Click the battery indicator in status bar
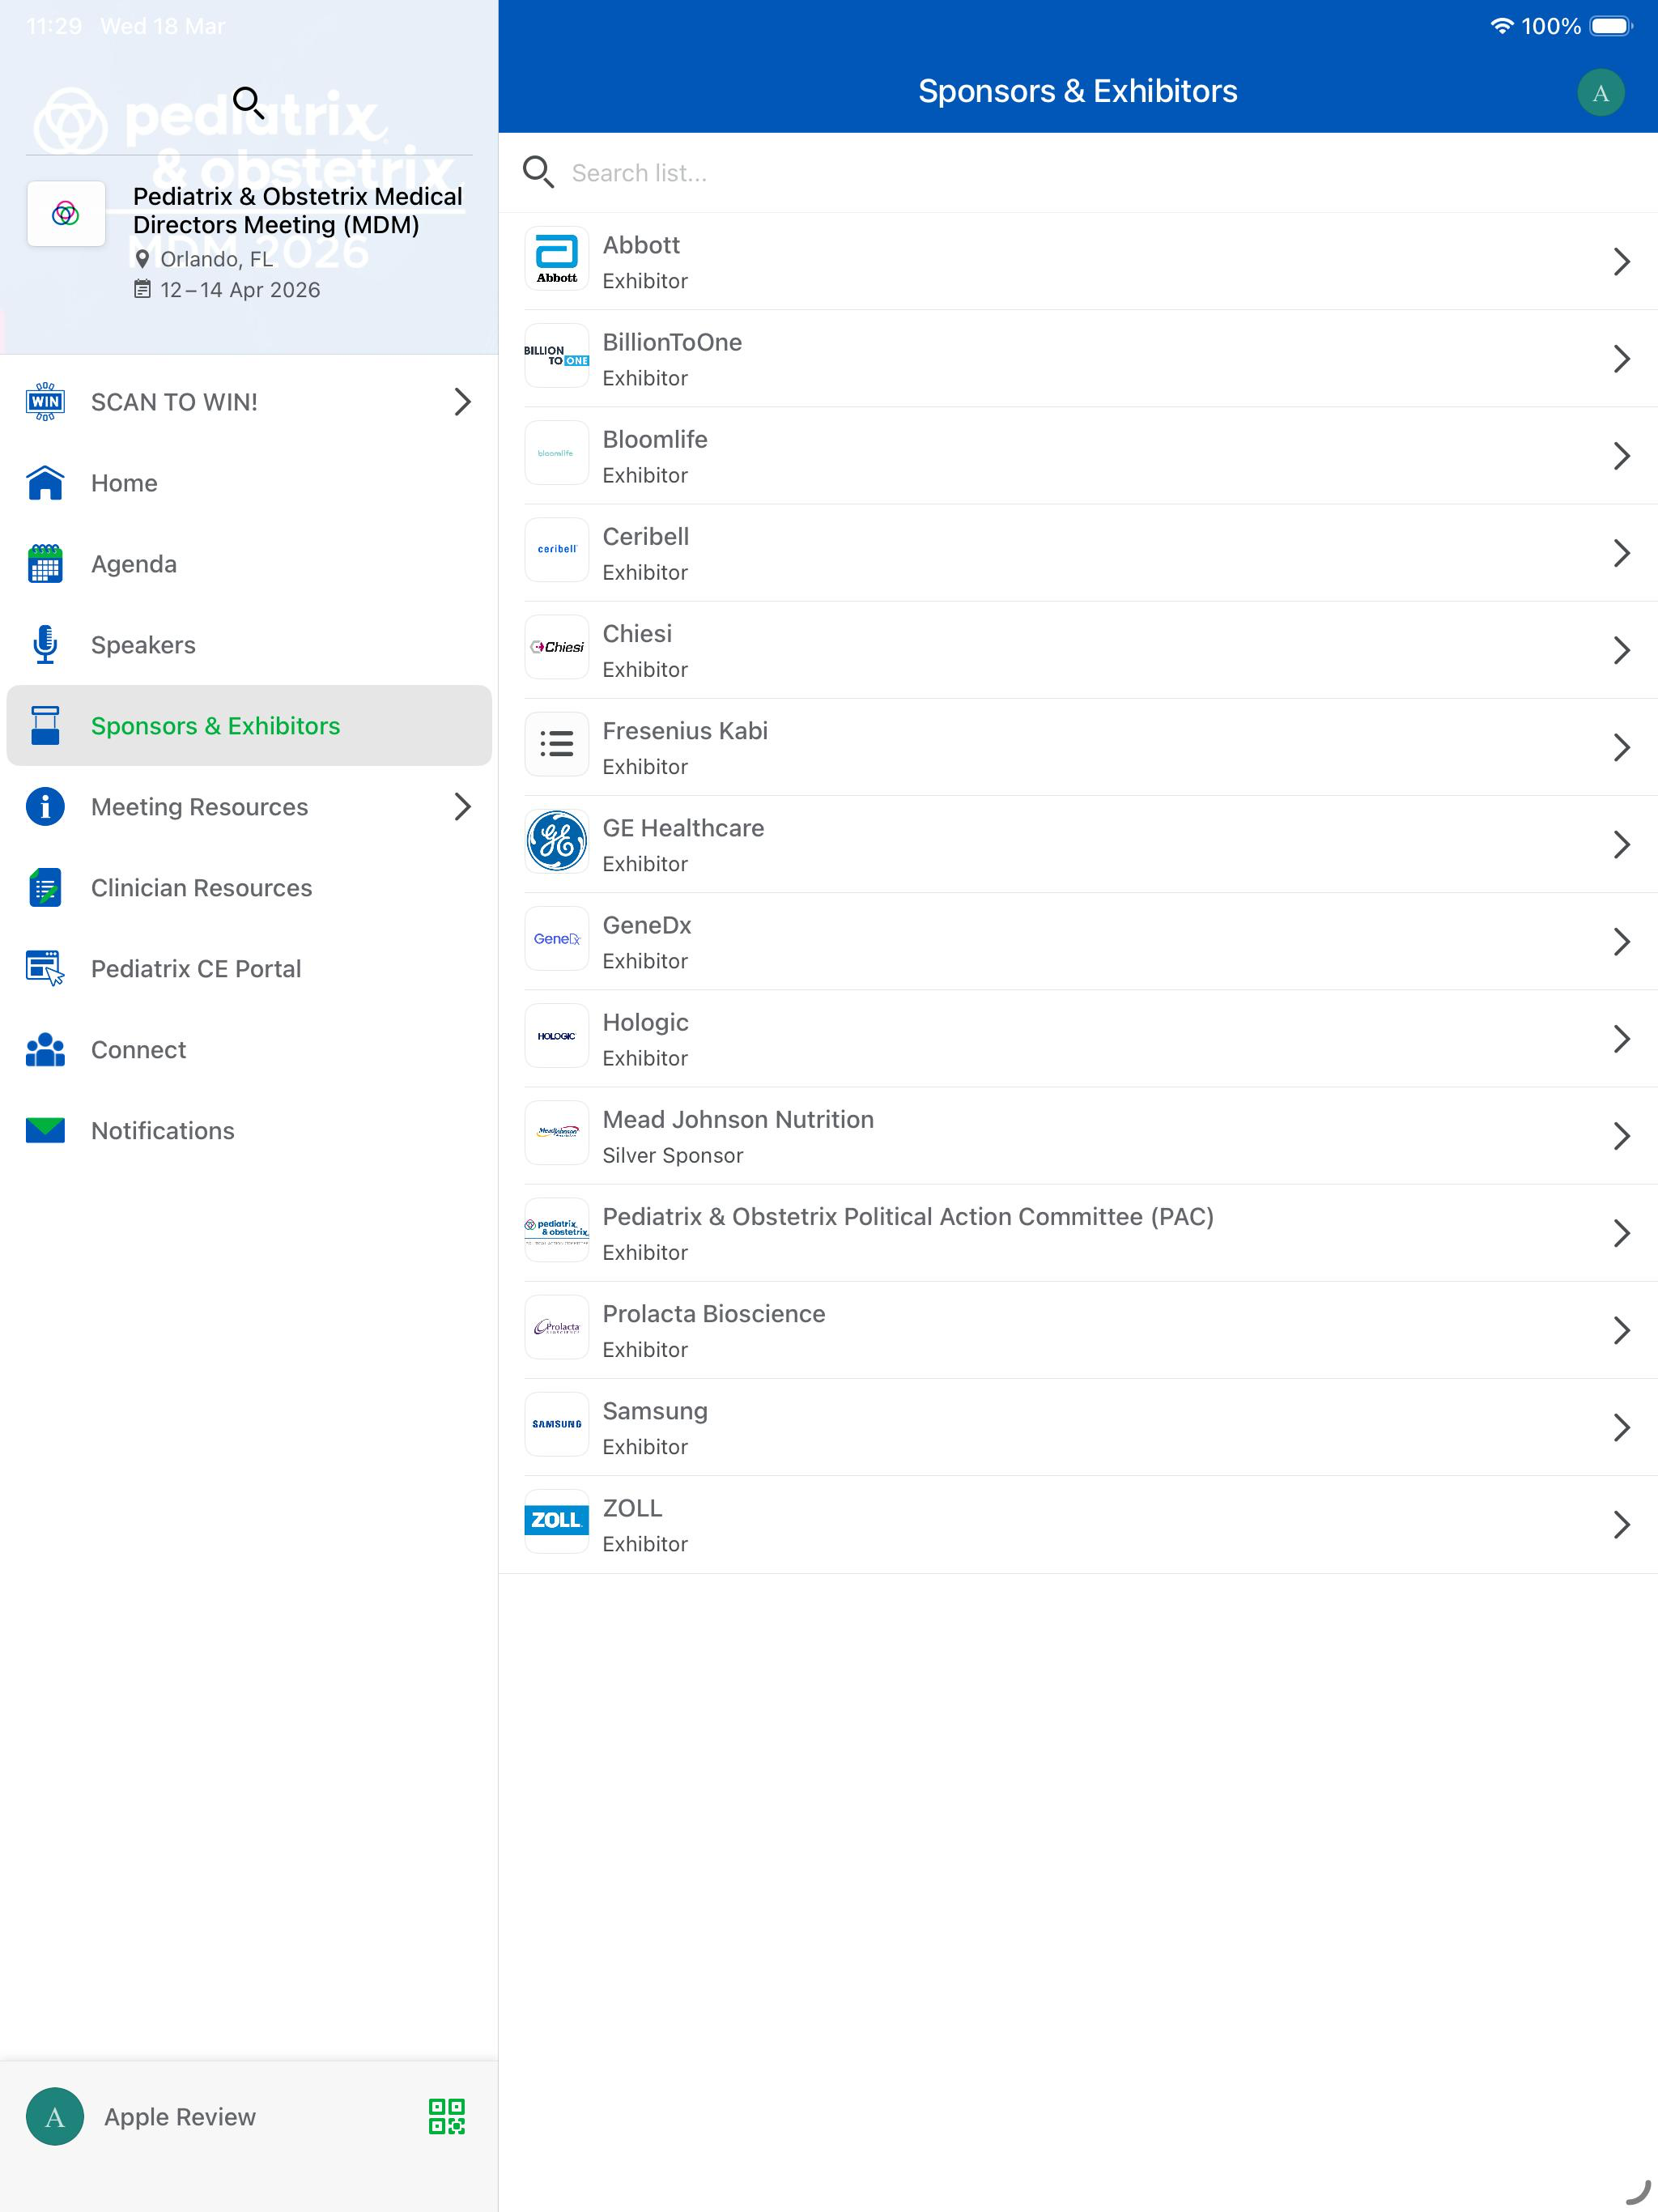 click(1611, 26)
